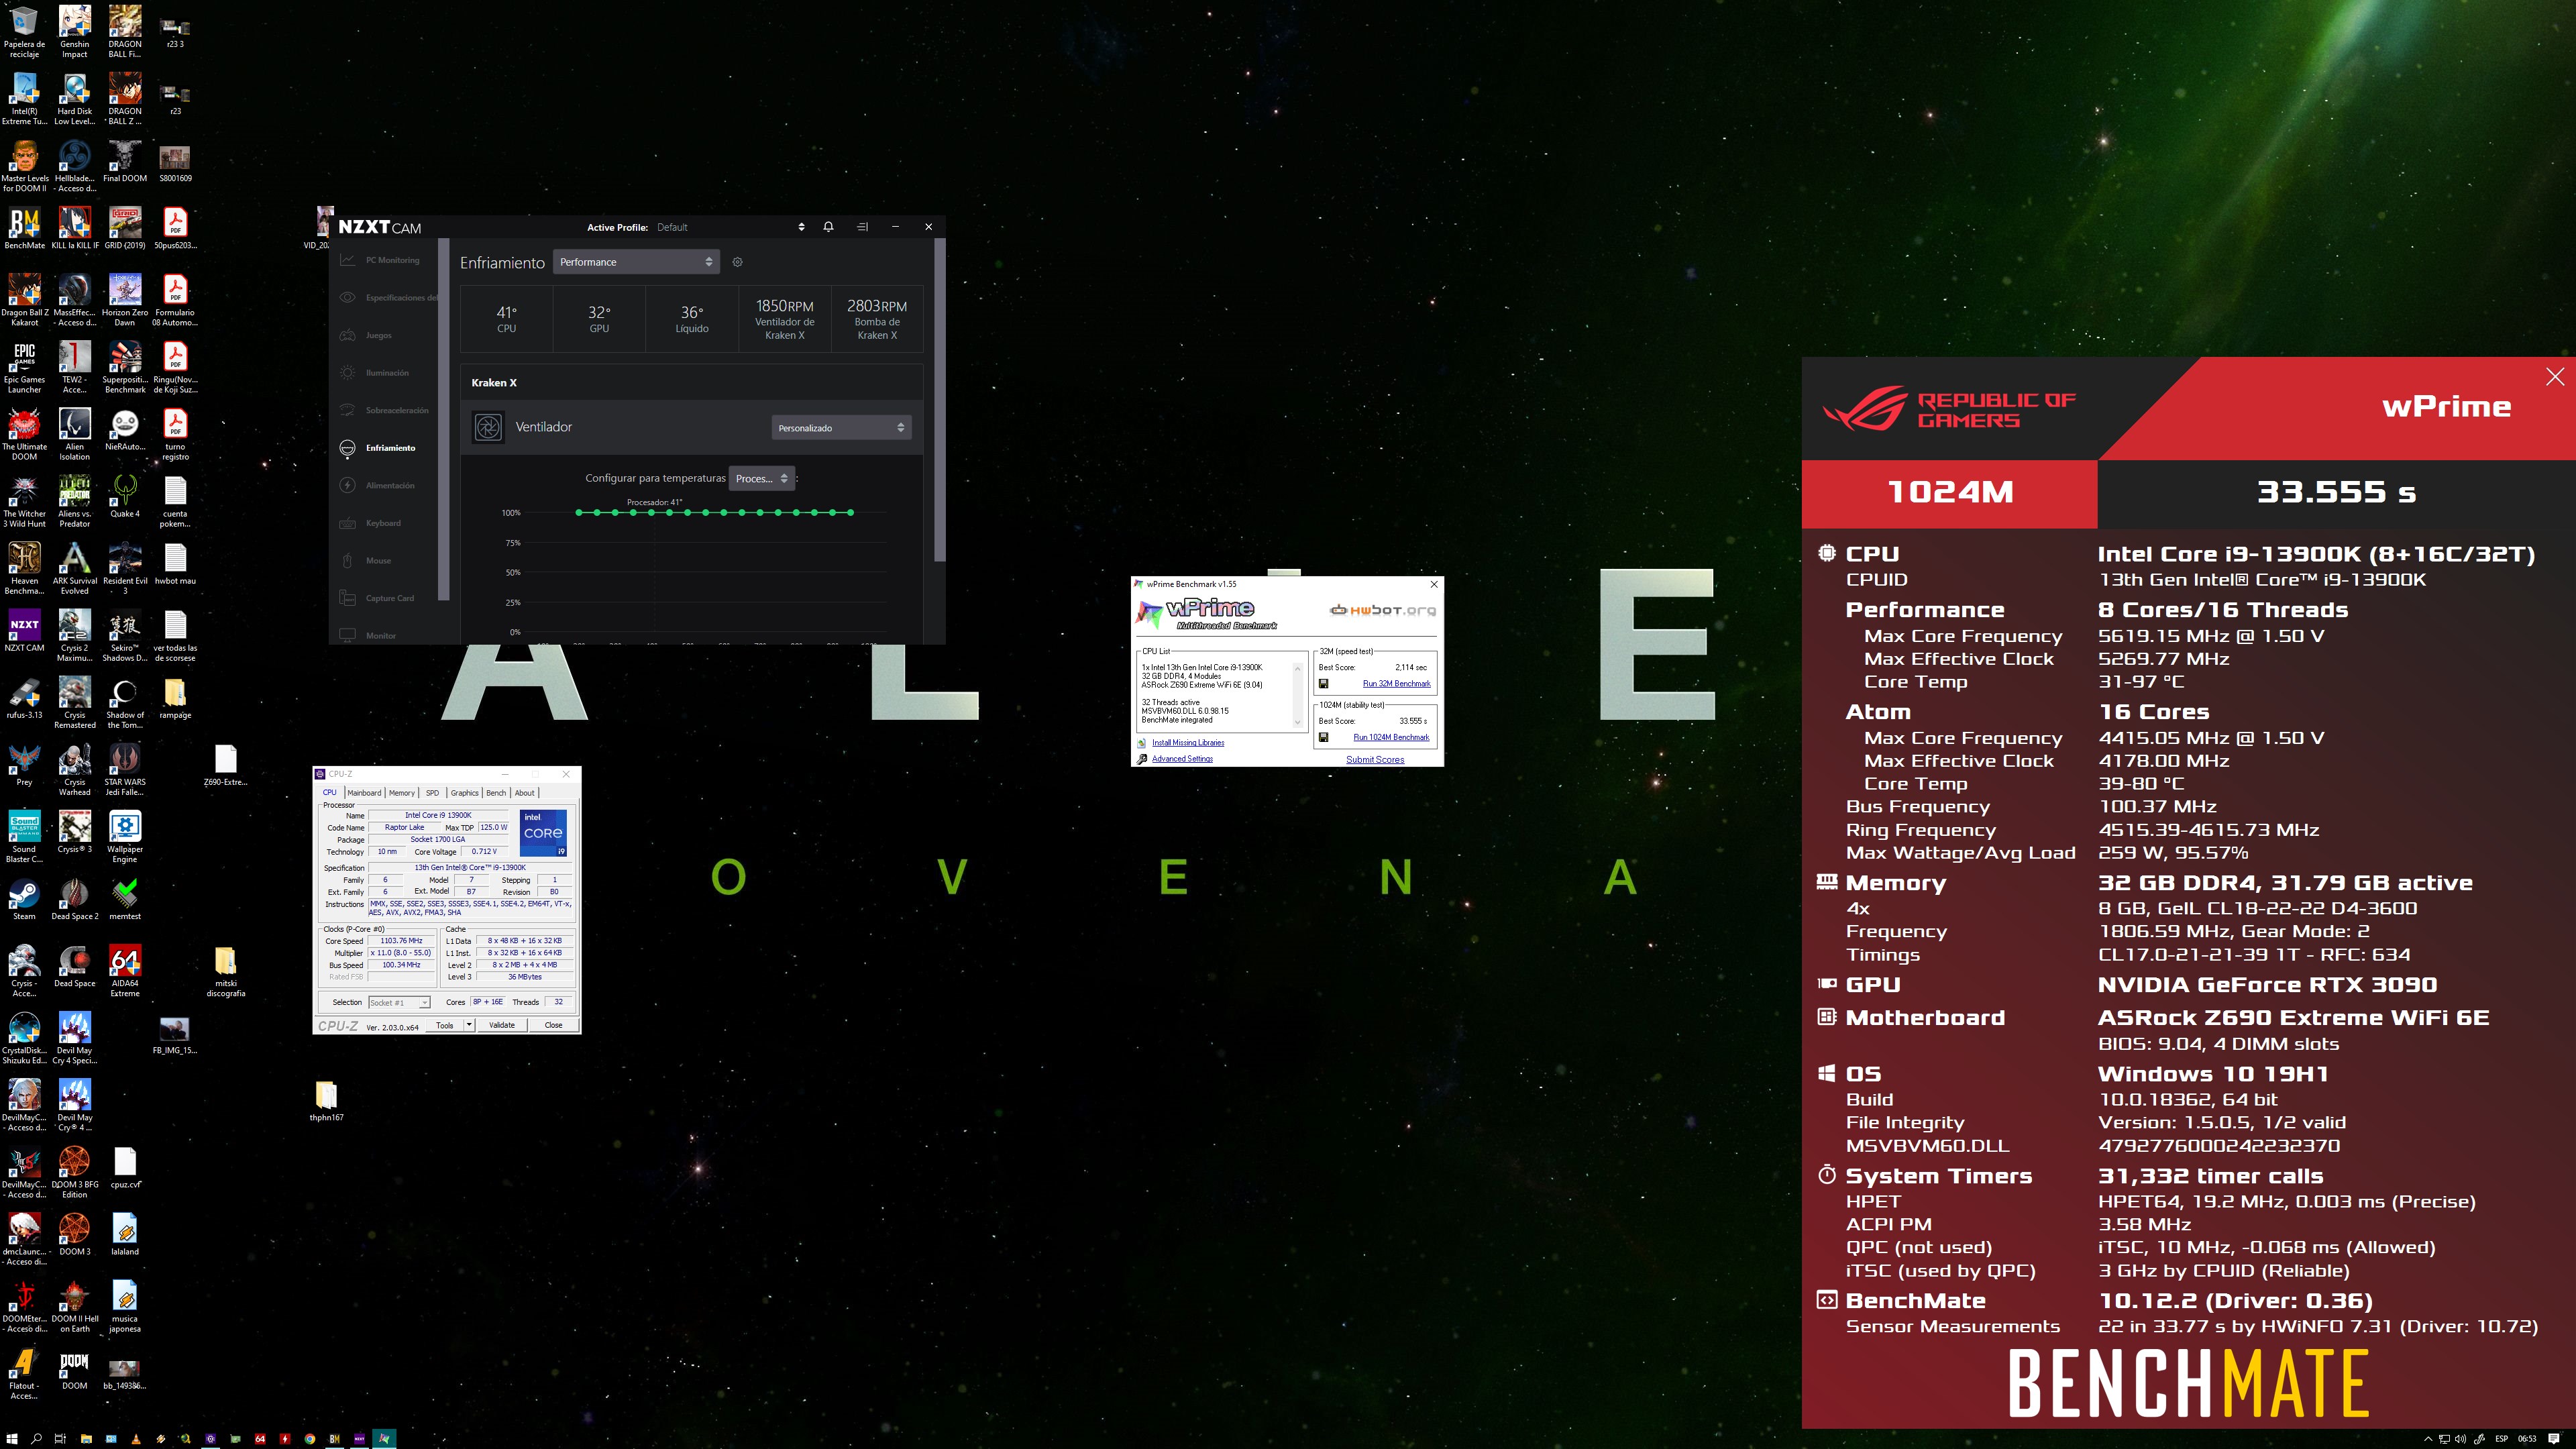2576x1449 pixels.
Task: Switch to the Bench tab in CPU-Z
Action: [496, 792]
